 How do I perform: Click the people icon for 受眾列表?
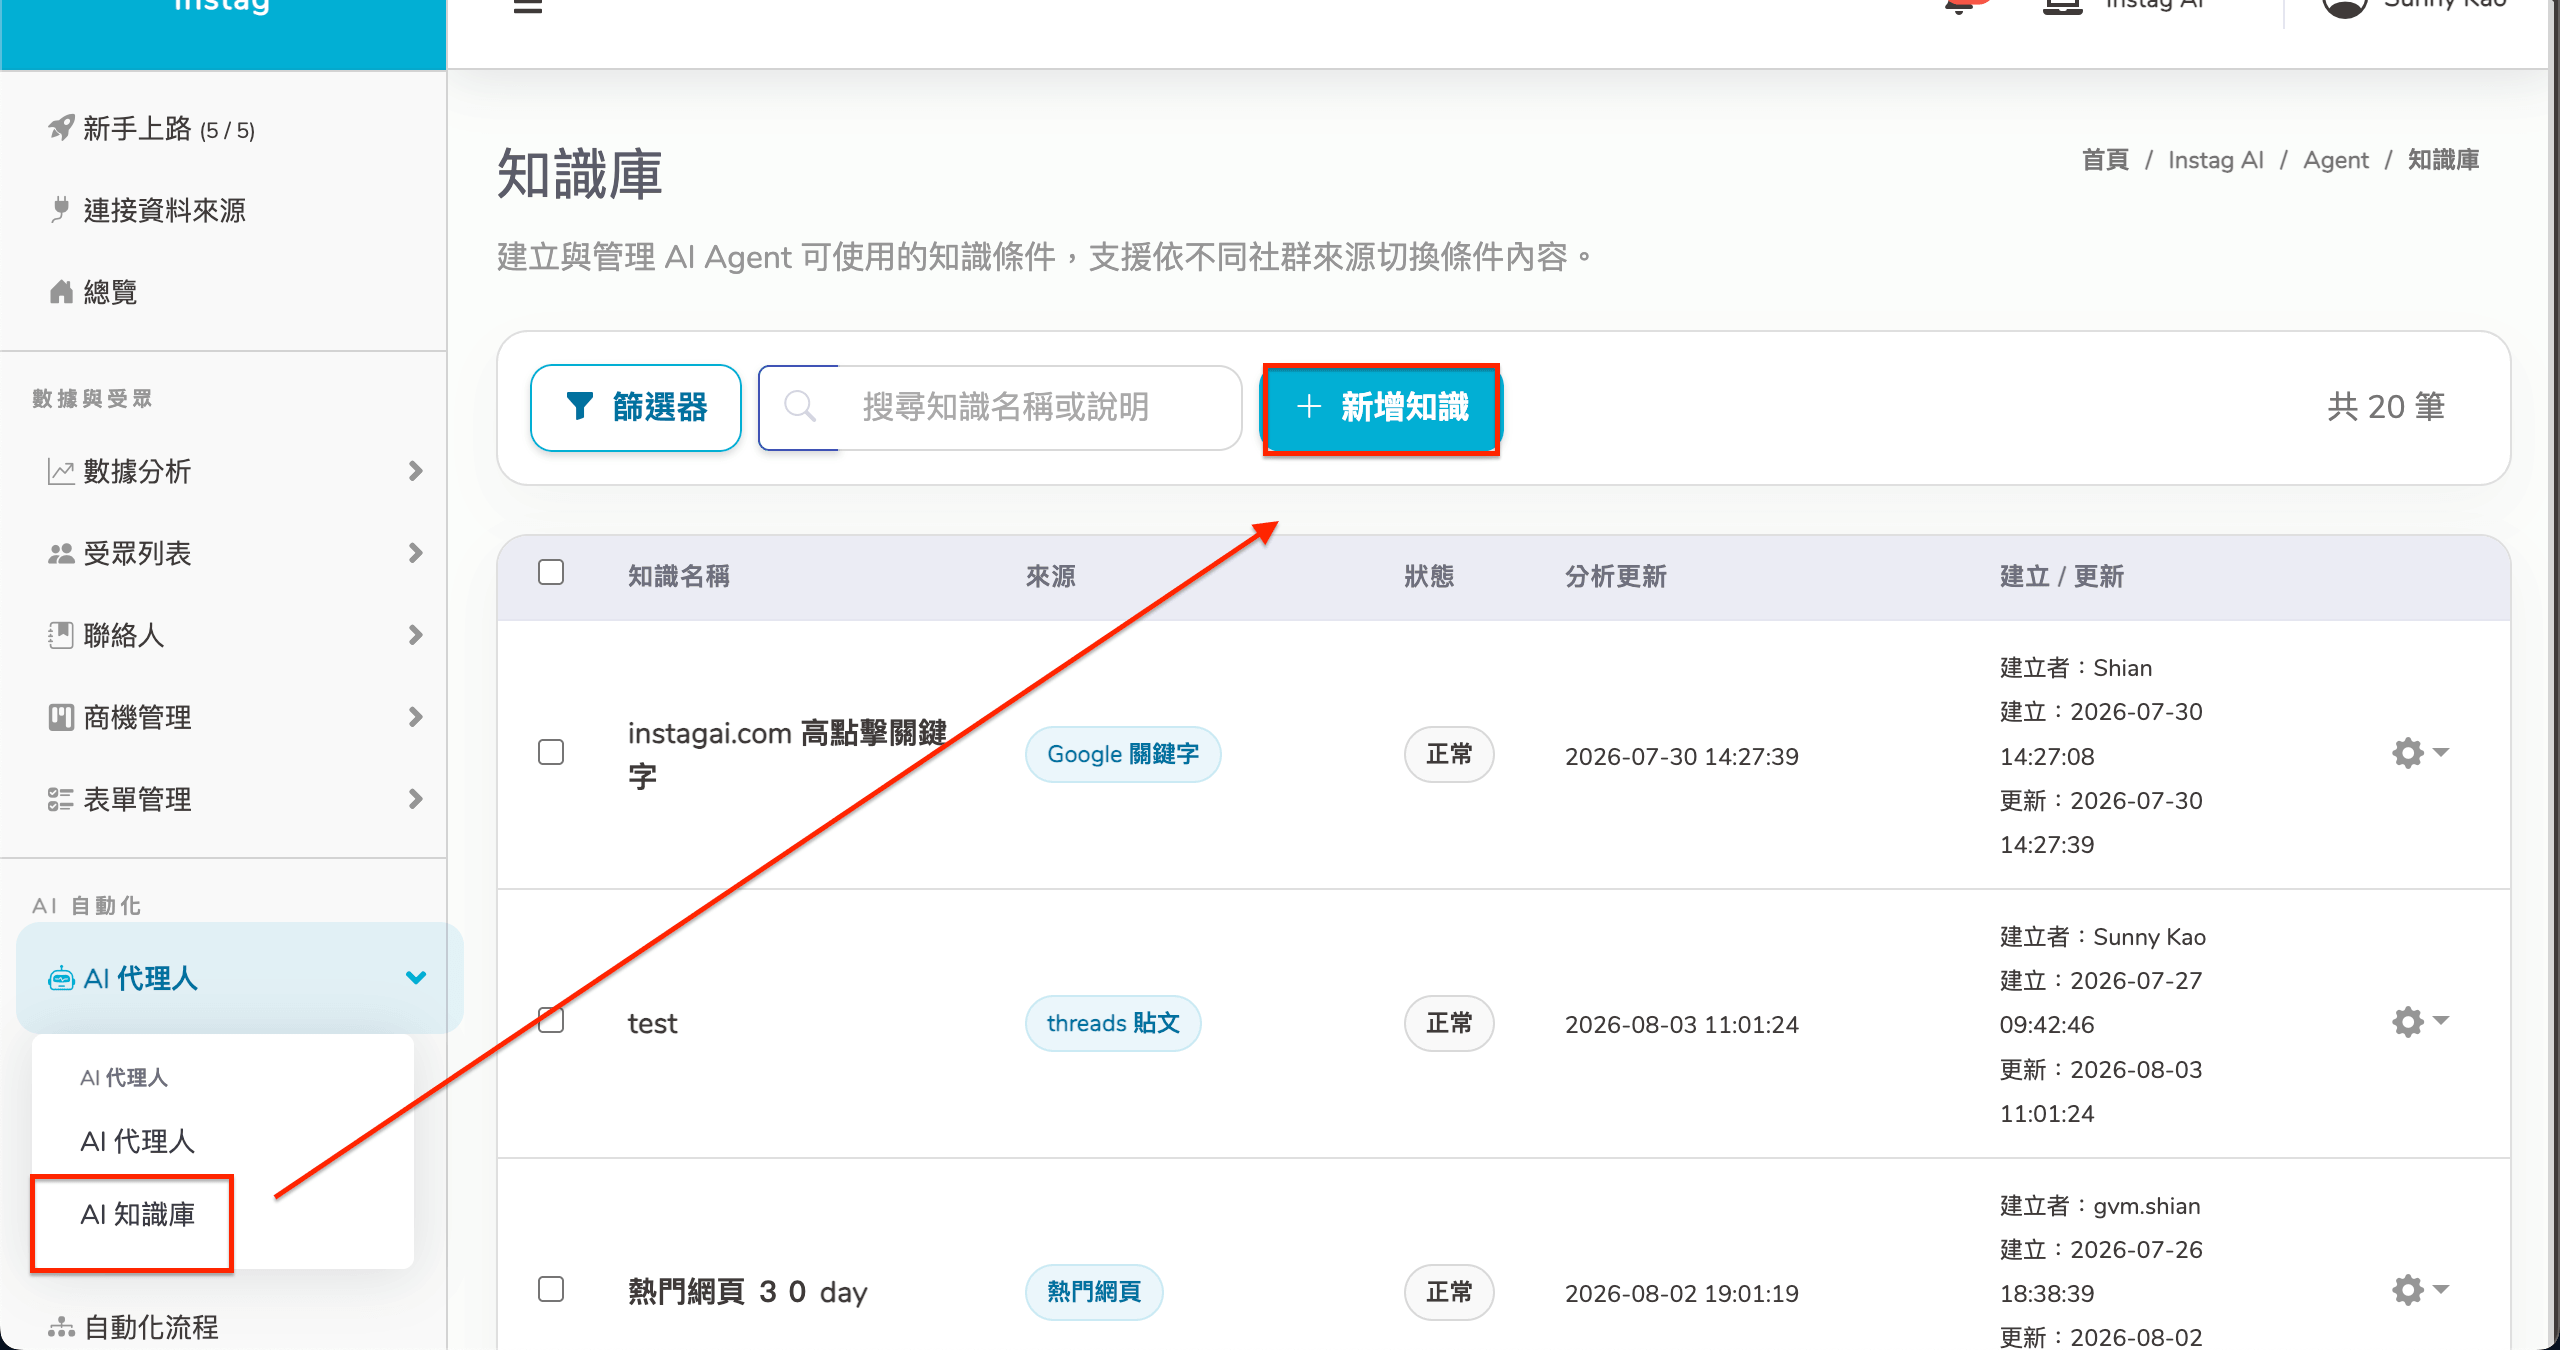pos(61,553)
